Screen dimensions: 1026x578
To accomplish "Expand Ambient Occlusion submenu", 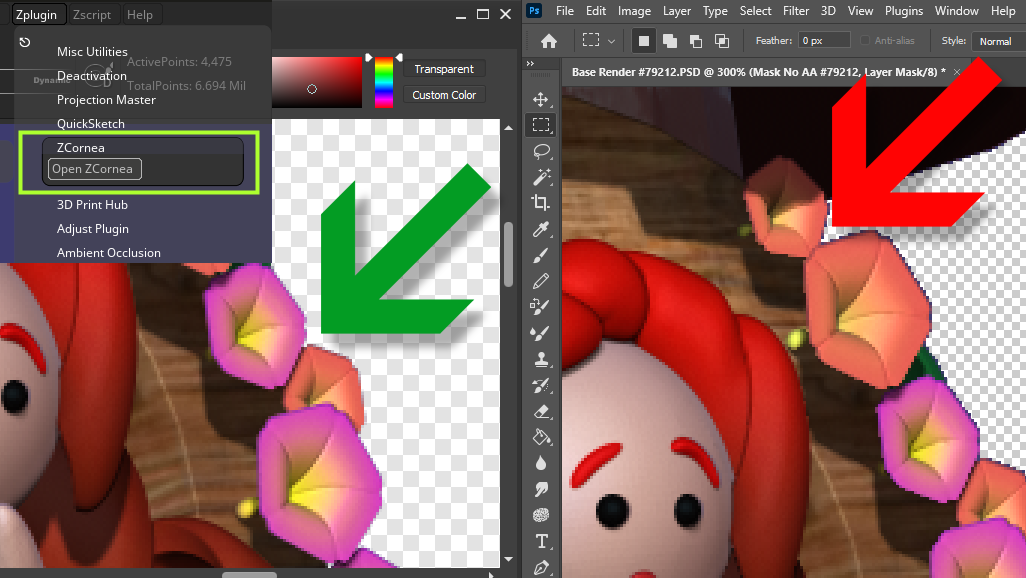I will pos(109,253).
